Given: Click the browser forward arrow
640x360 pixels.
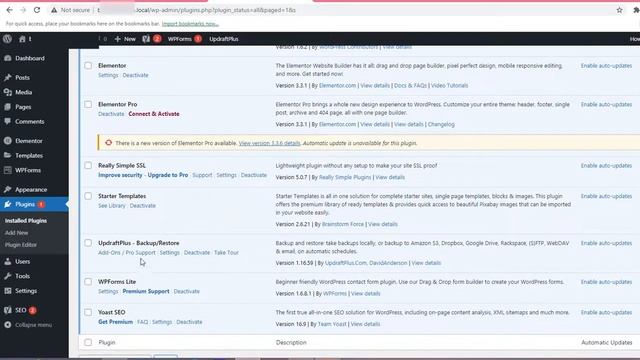Looking at the screenshot, I should click(x=23, y=10).
